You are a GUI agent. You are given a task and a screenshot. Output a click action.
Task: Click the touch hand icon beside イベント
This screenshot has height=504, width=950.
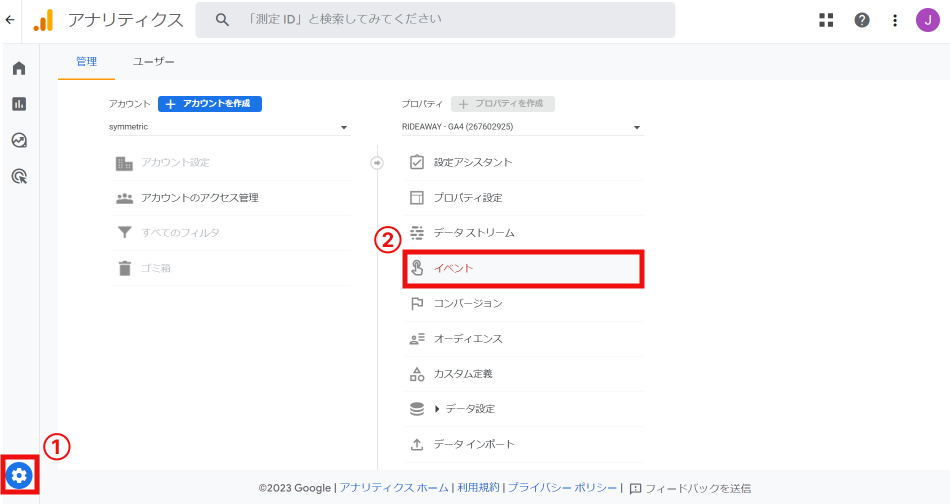pyautogui.click(x=417, y=268)
